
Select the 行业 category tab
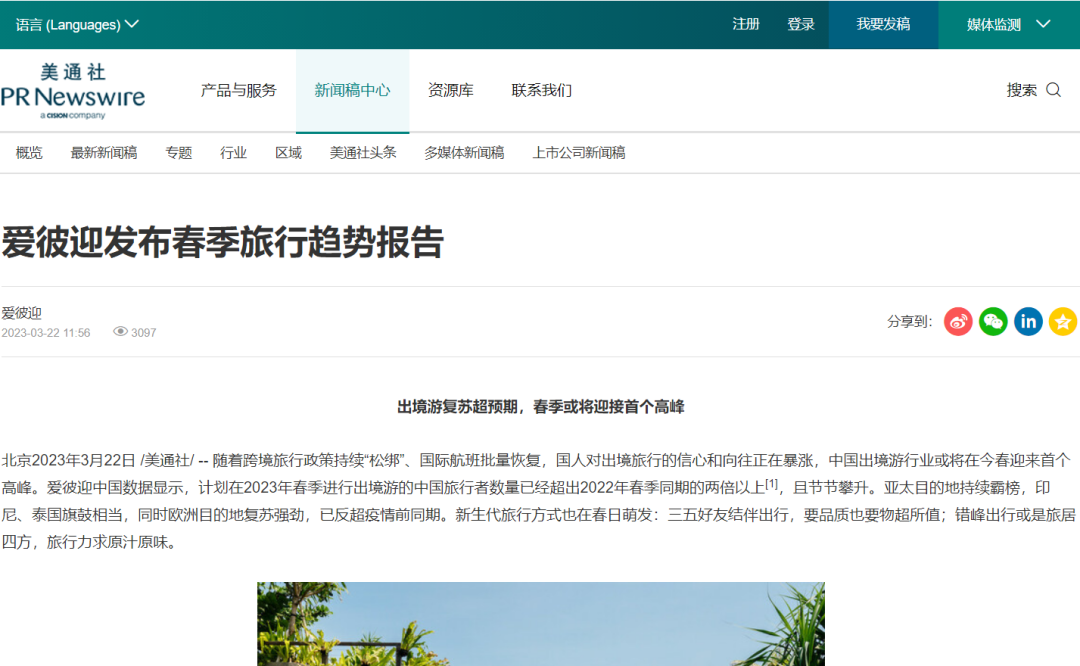pyautogui.click(x=233, y=152)
